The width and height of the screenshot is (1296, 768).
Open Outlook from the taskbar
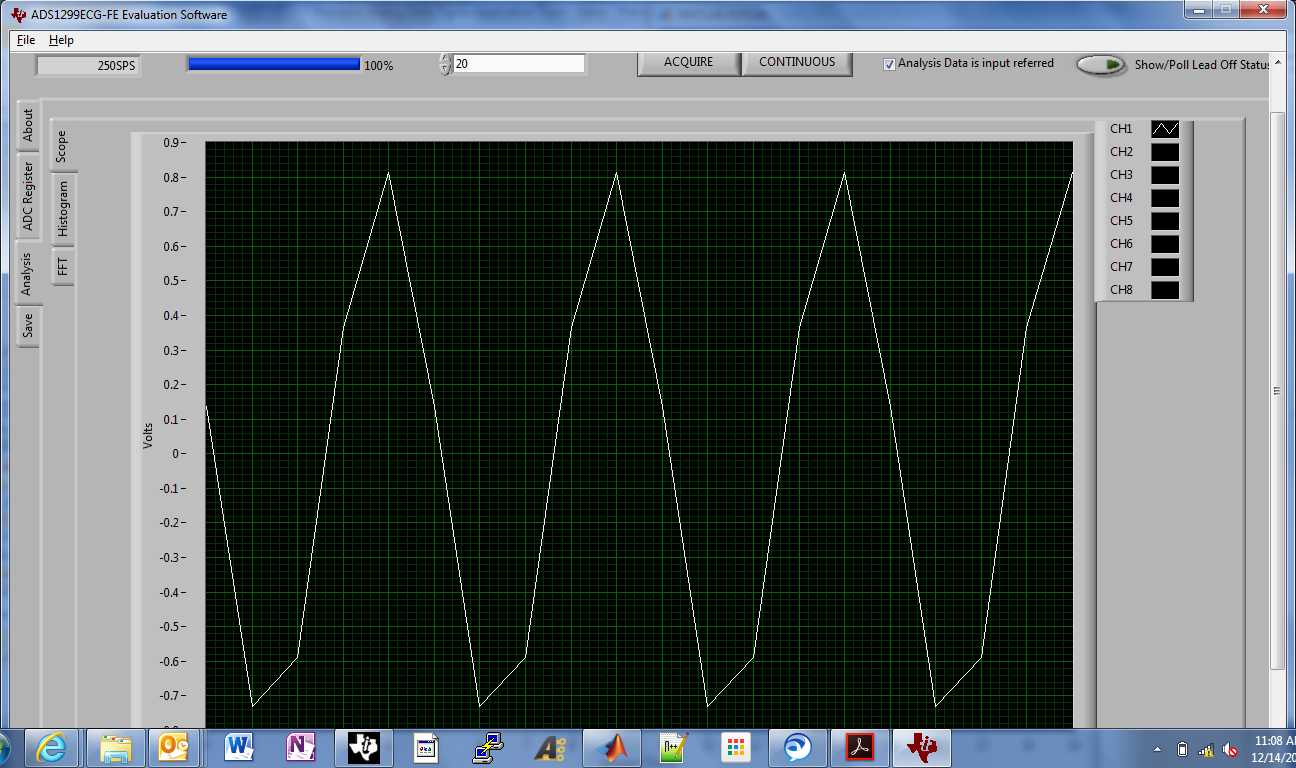[176, 747]
